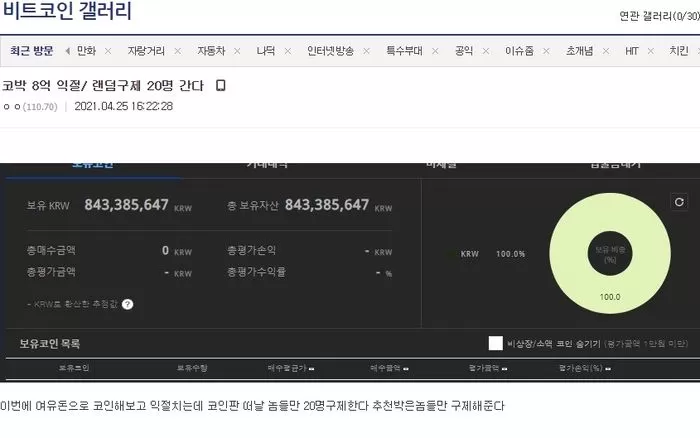This screenshot has height=438, width=700.
Task: Click the post body text about 20명구제
Action: tap(252, 406)
